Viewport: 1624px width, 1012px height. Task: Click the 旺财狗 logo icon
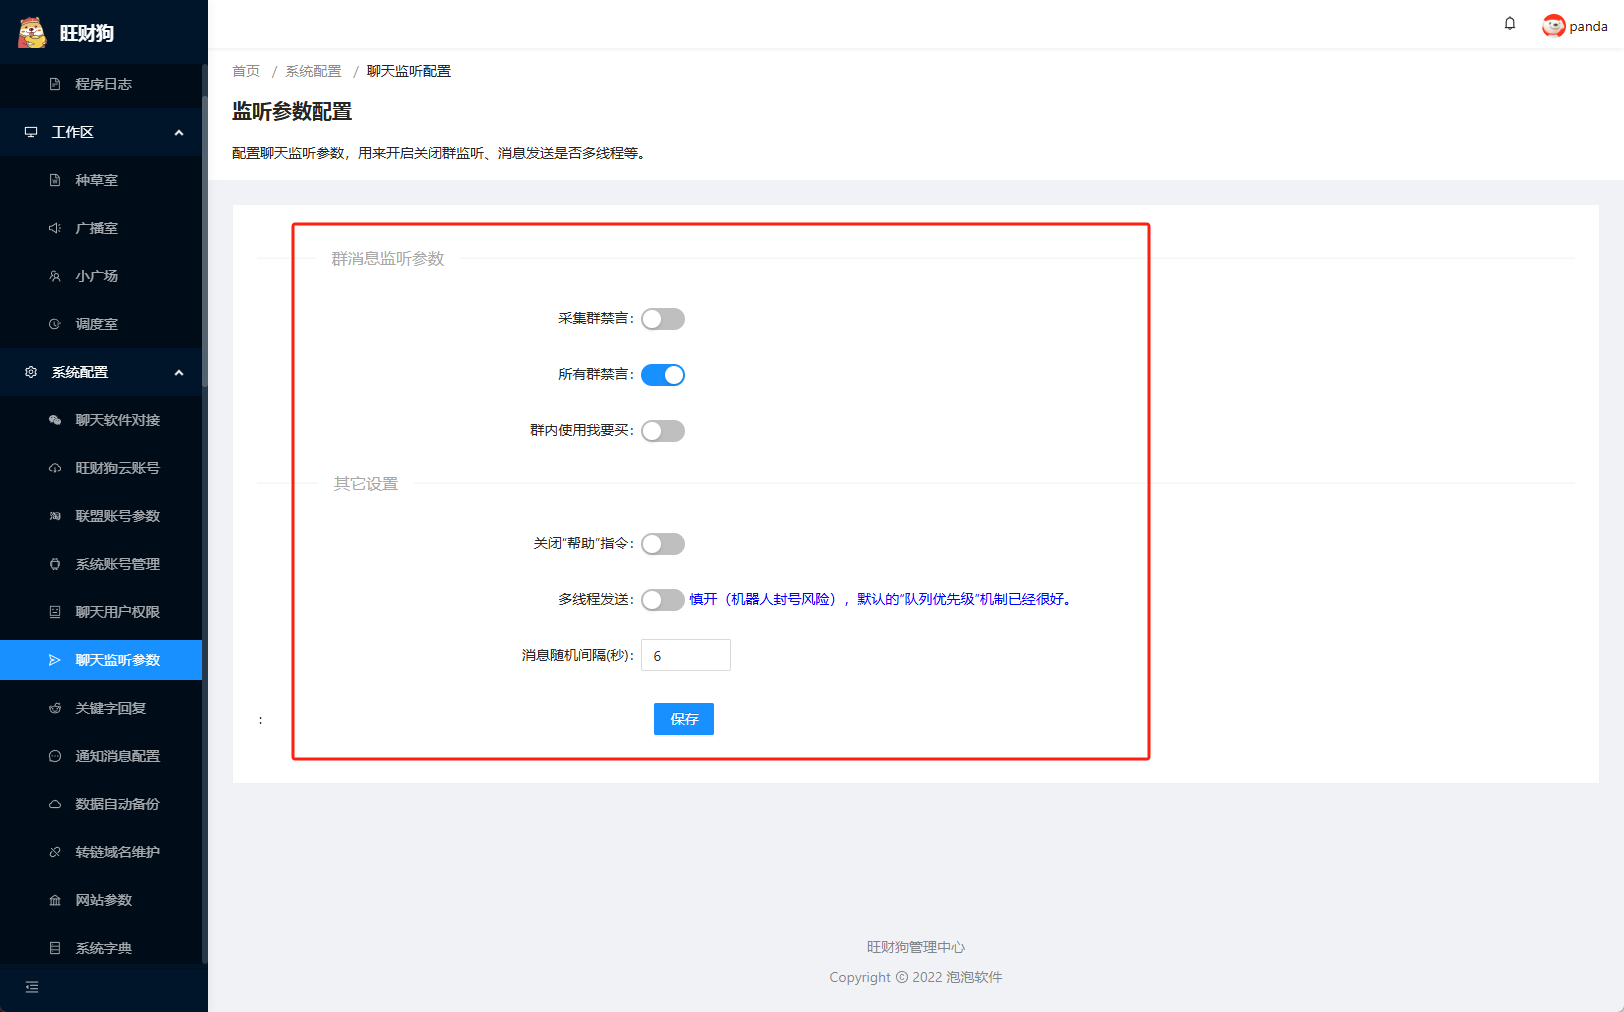32,33
